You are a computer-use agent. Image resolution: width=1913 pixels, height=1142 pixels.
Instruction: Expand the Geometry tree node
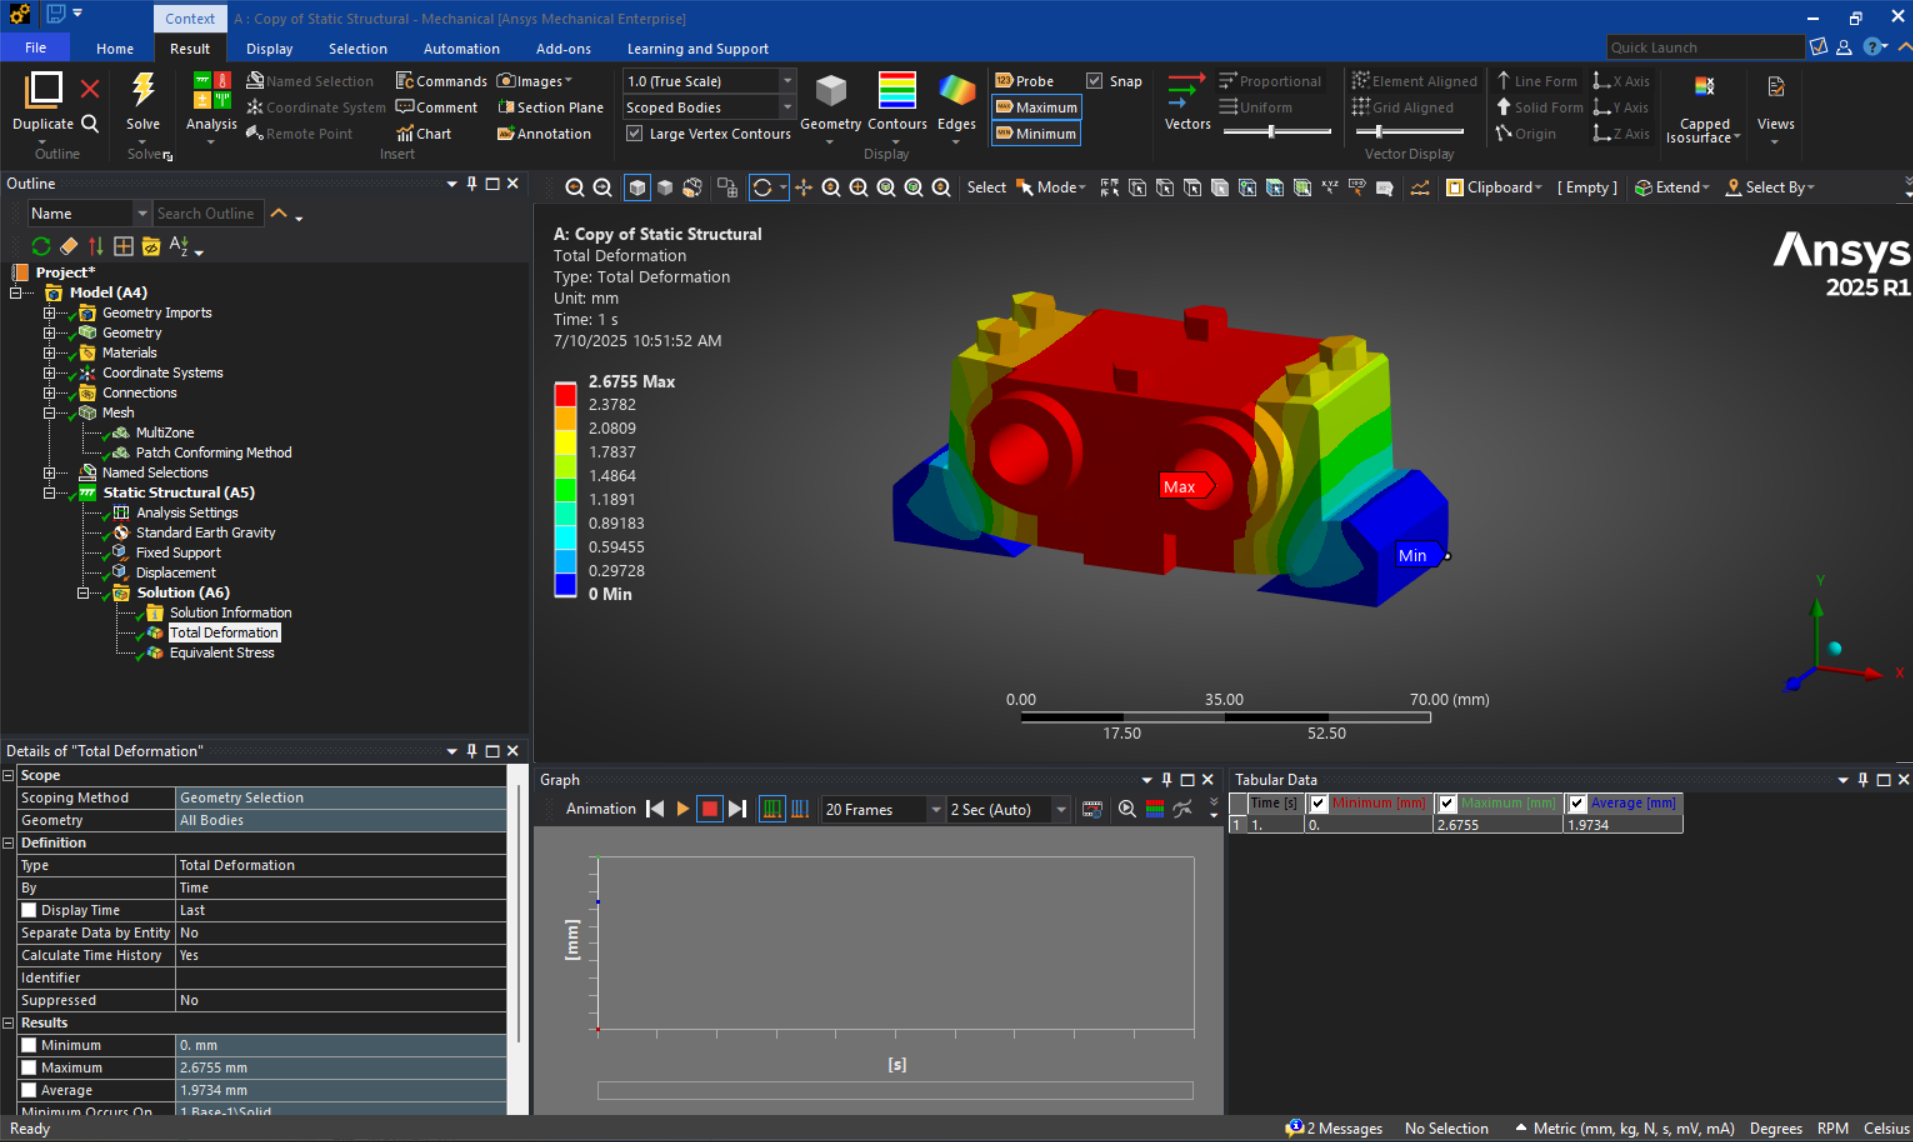pos(49,332)
